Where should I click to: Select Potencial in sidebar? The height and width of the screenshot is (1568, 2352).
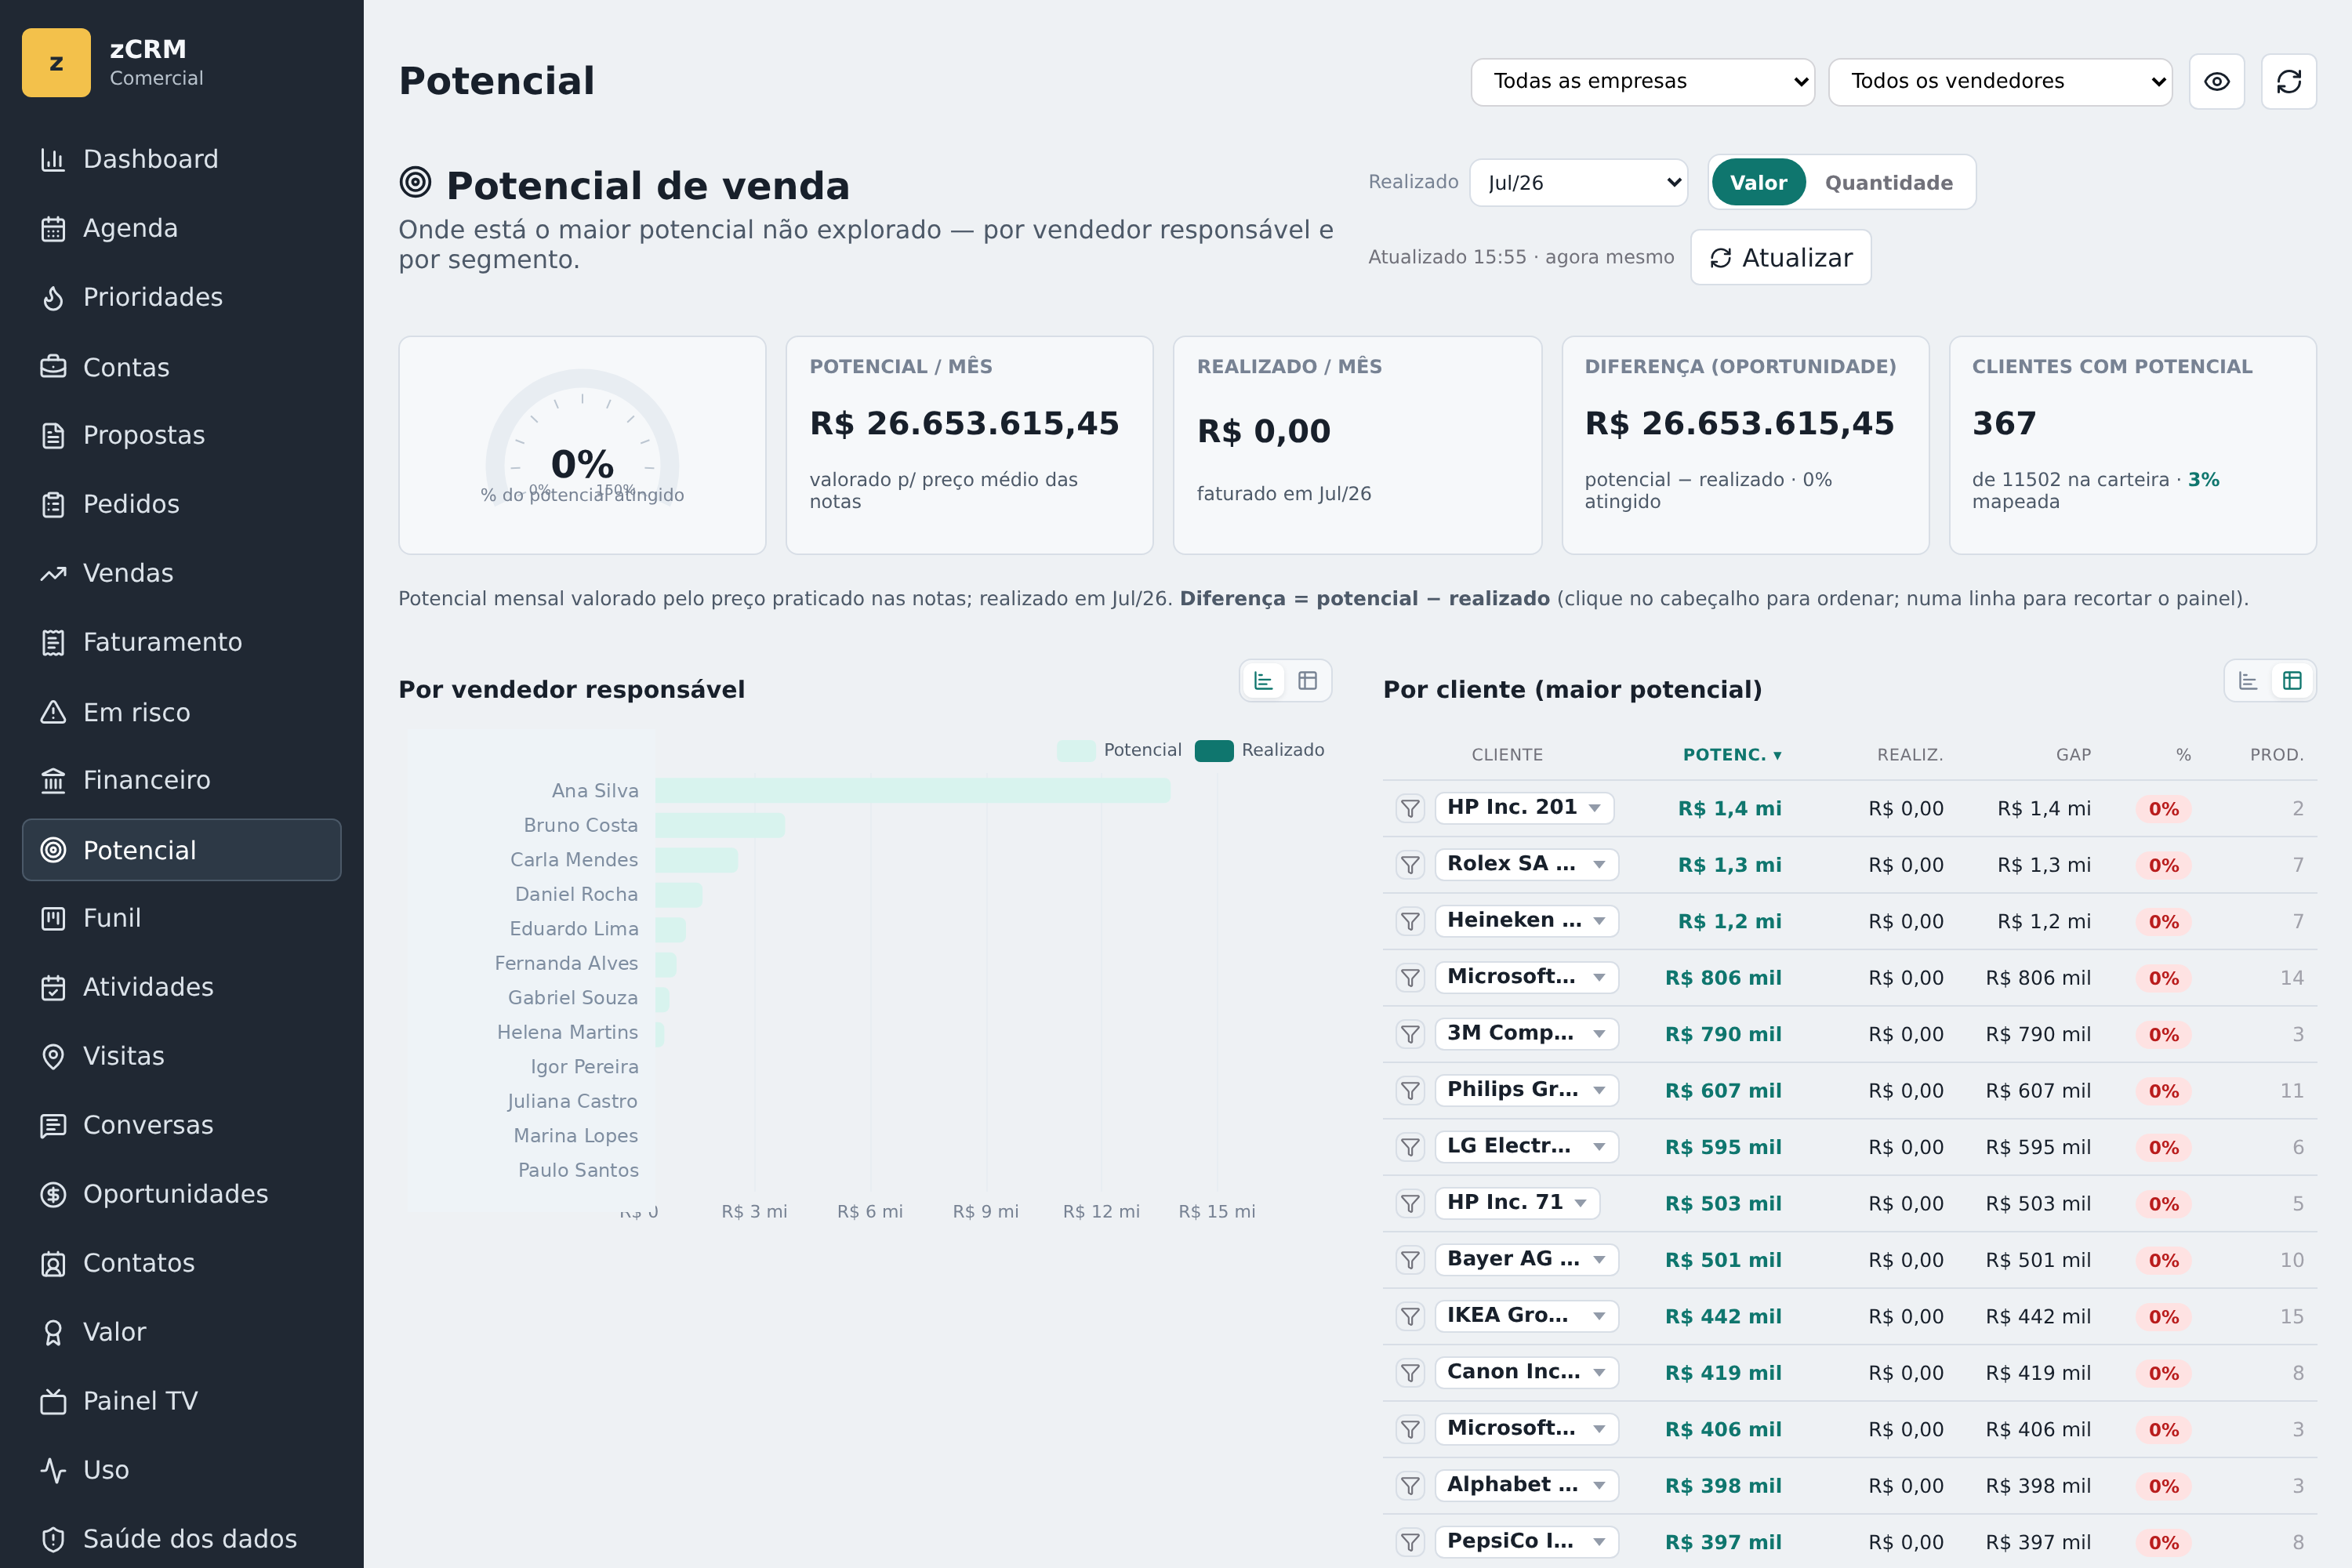click(x=181, y=850)
